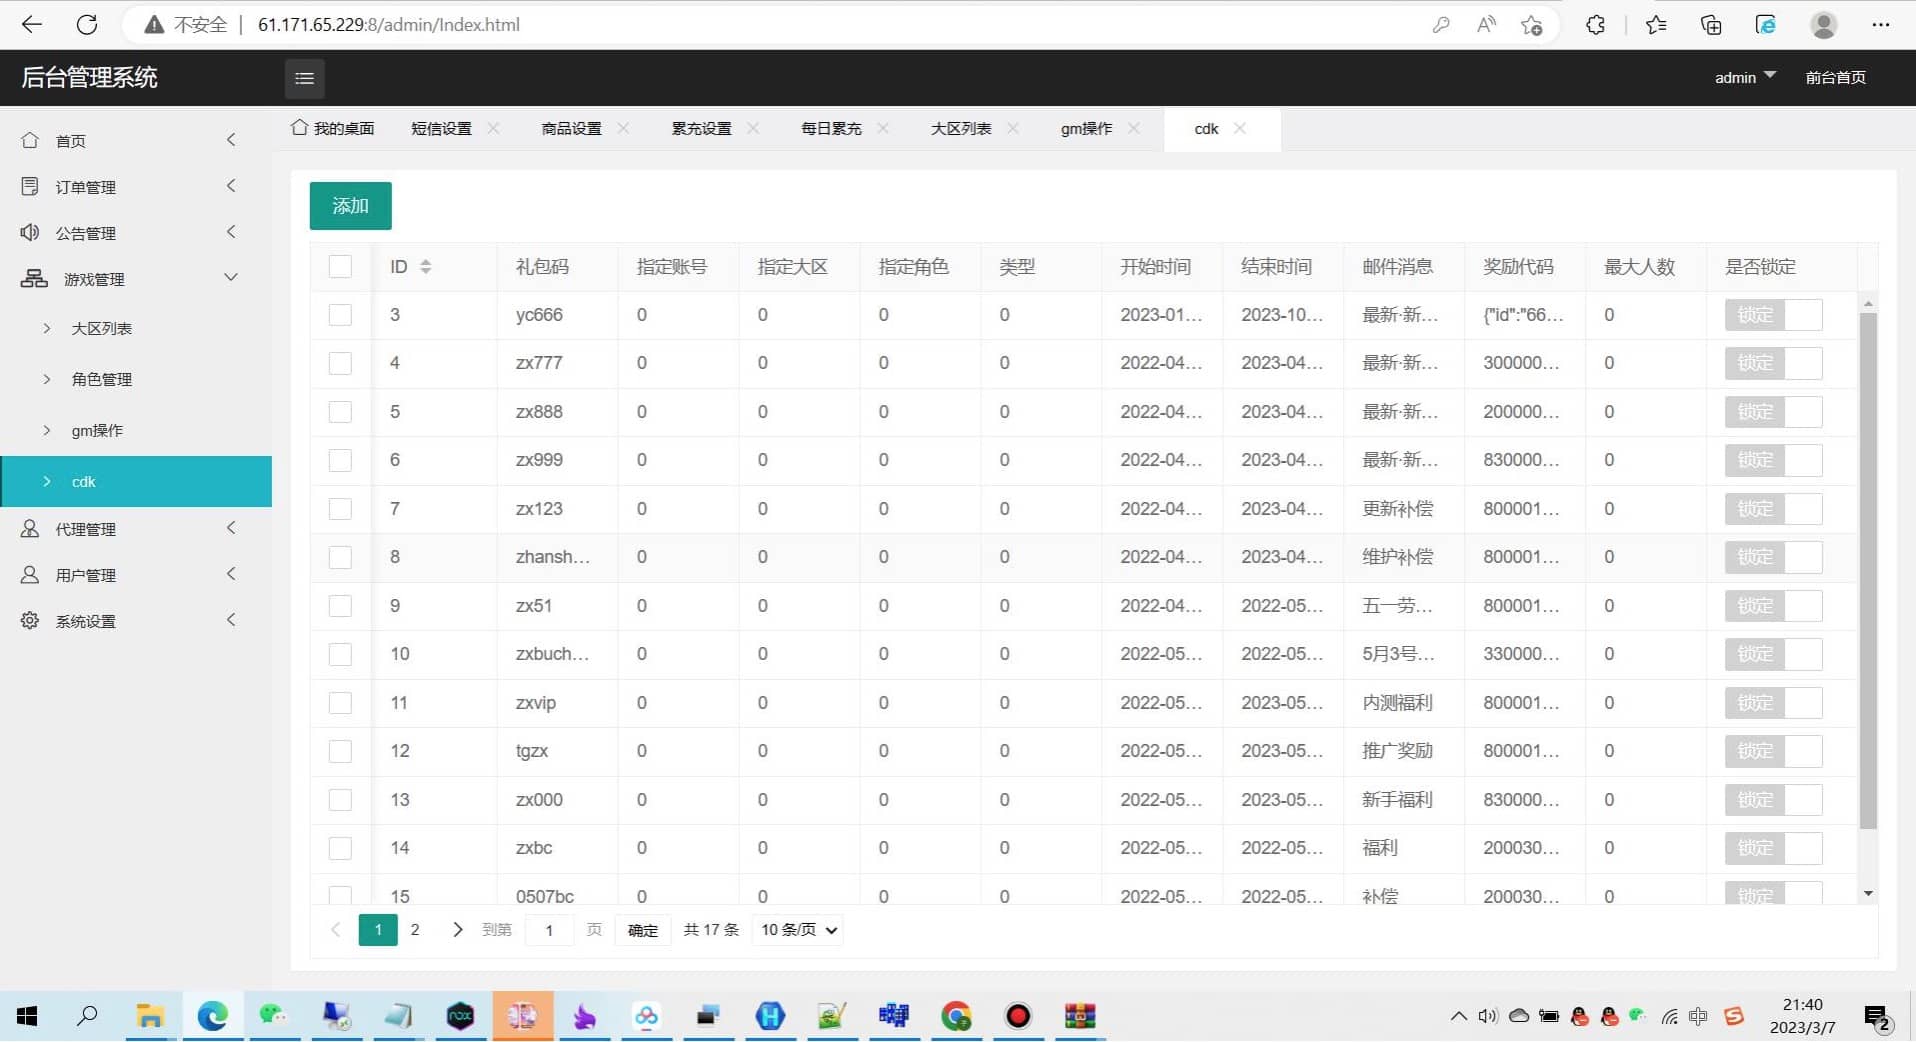Switch to the gm操作 tab
The image size is (1916, 1042).
1085,128
